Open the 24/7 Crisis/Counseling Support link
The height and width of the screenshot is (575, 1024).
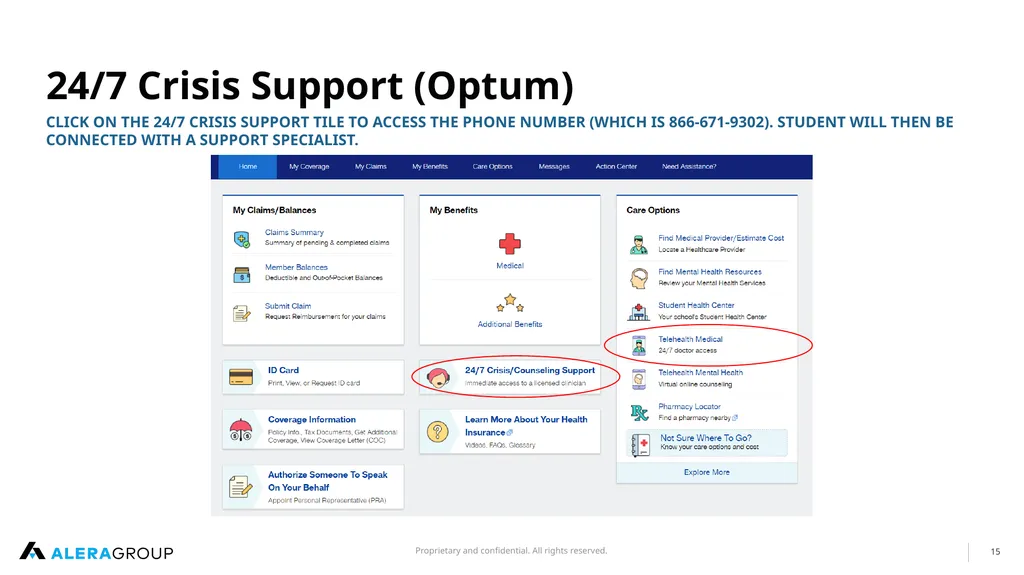tap(530, 370)
